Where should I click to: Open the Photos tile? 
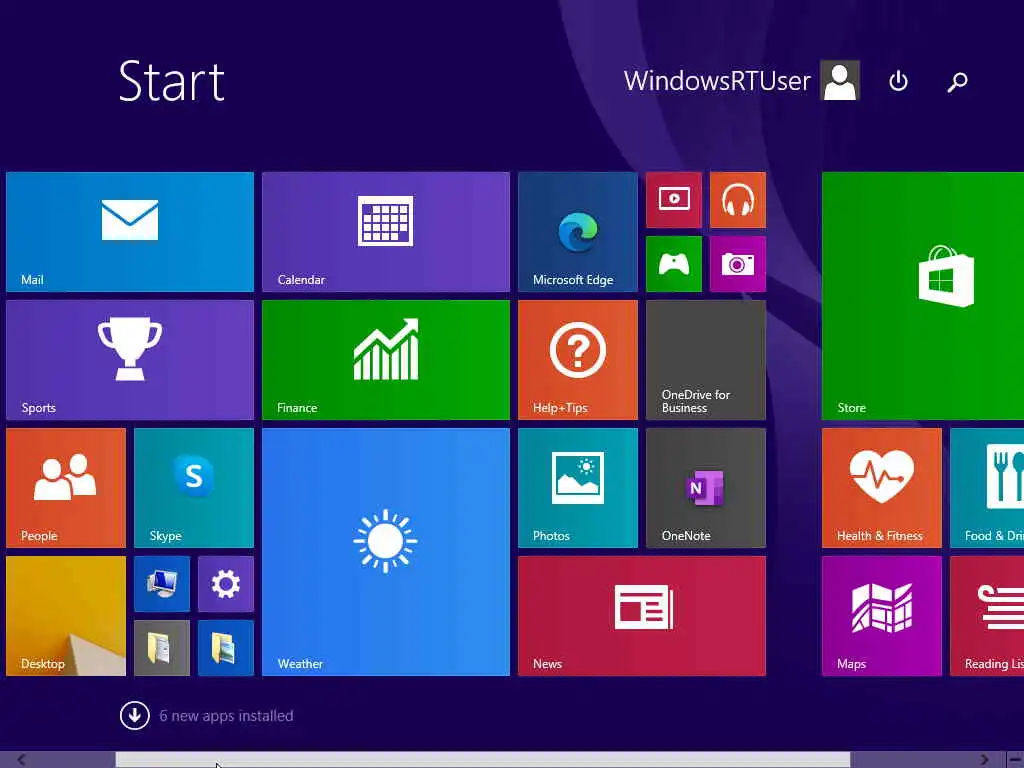(578, 488)
